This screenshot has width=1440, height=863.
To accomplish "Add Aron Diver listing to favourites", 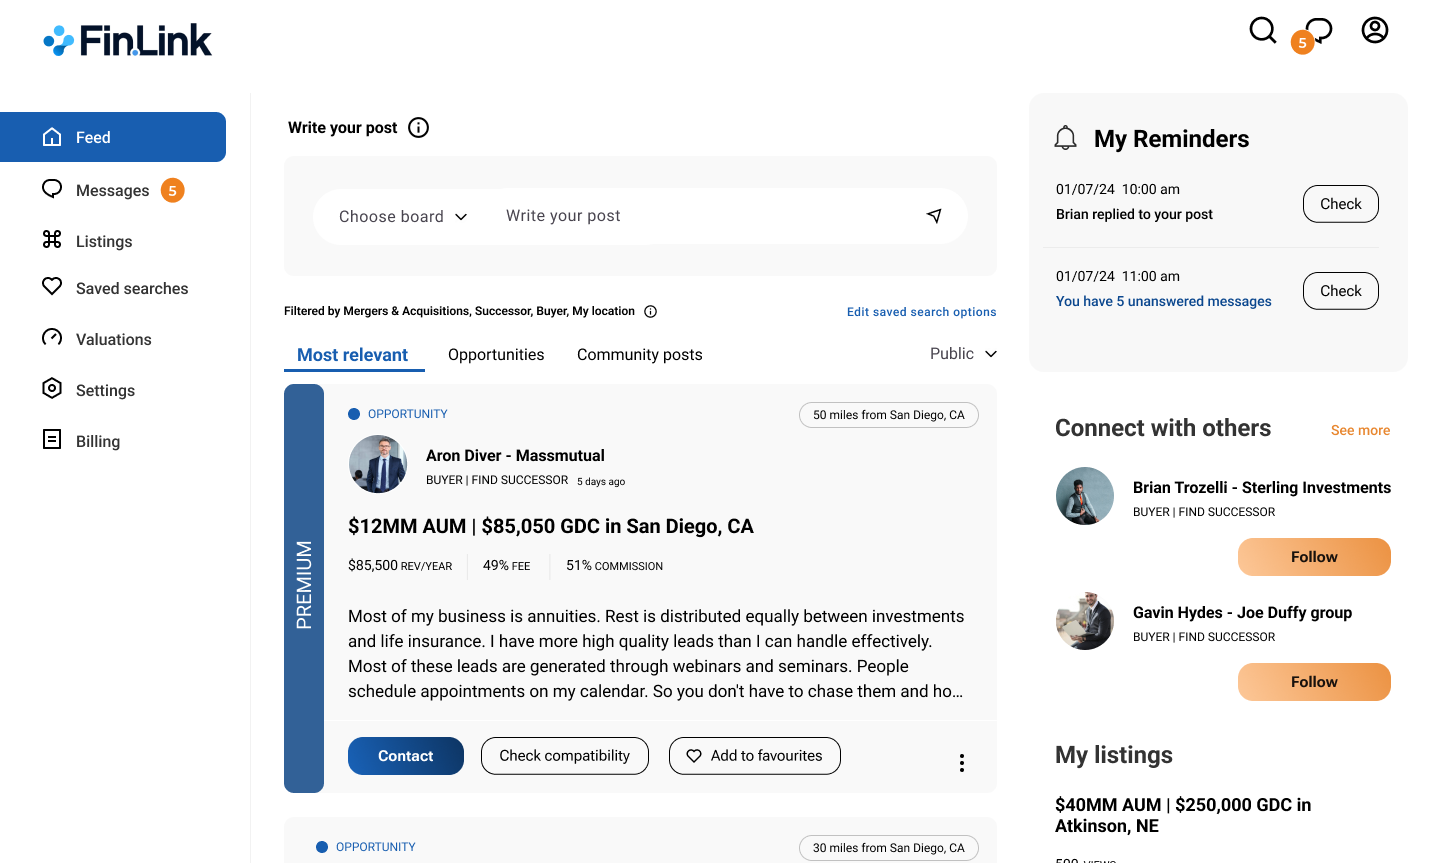I will coord(754,756).
